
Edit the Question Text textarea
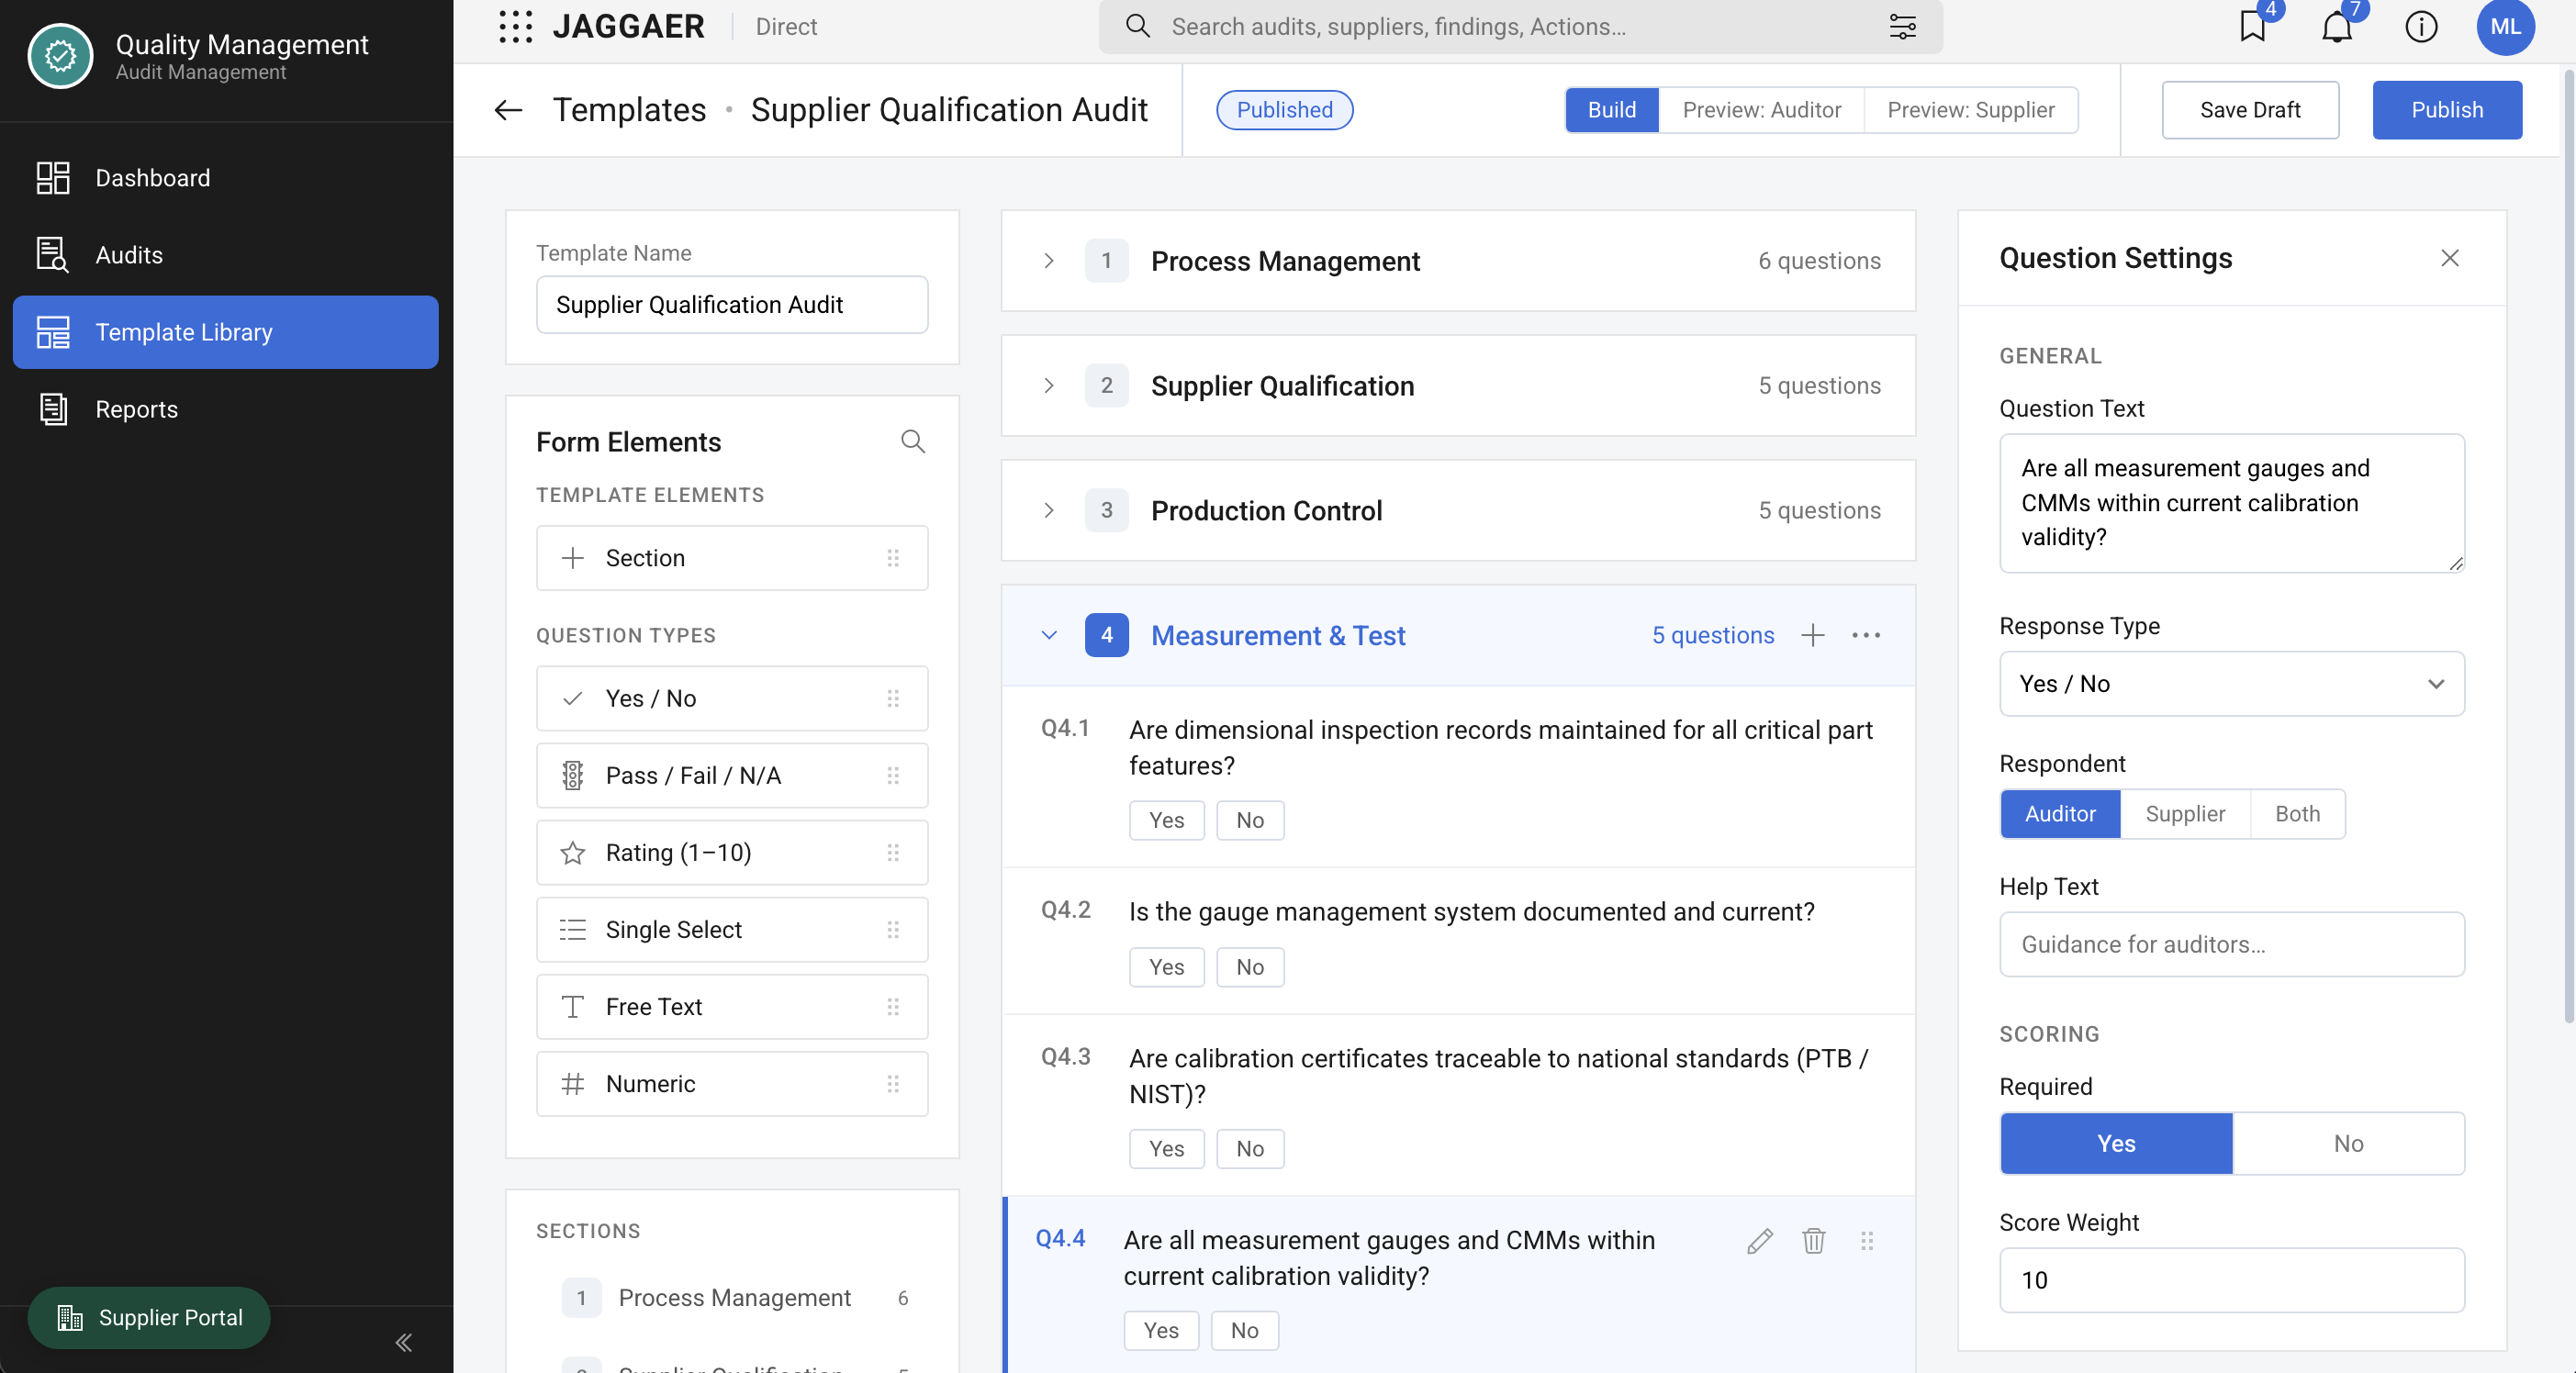coord(2231,503)
